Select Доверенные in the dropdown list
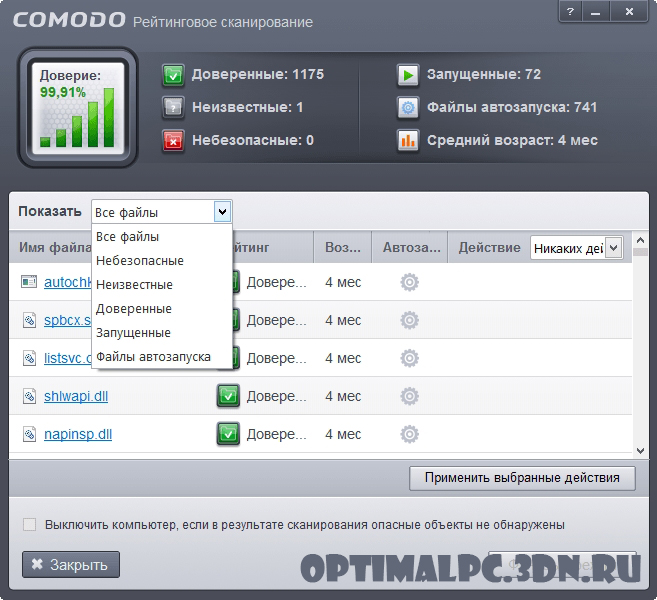657x600 pixels. point(162,309)
